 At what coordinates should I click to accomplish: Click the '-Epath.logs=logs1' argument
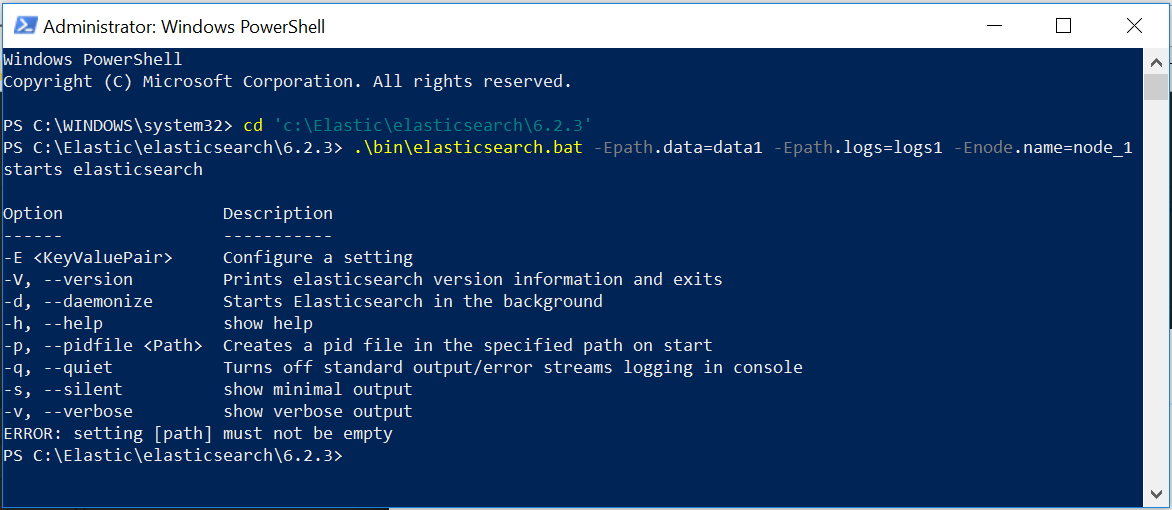[858, 148]
